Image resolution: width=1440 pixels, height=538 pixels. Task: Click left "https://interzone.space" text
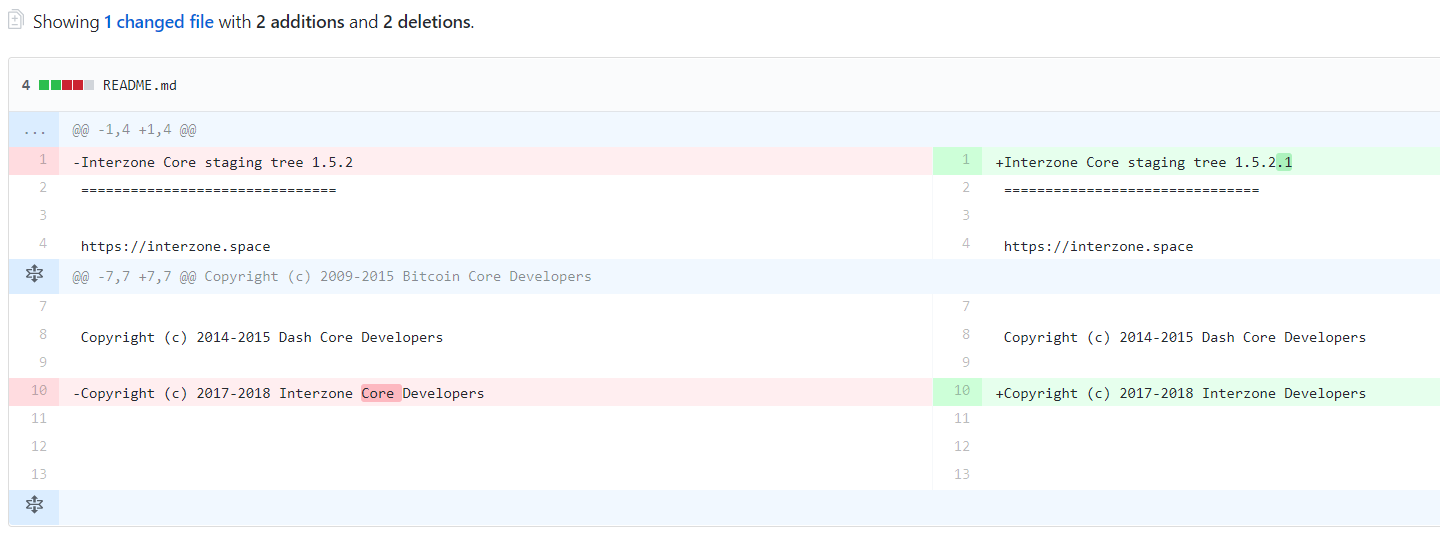176,246
